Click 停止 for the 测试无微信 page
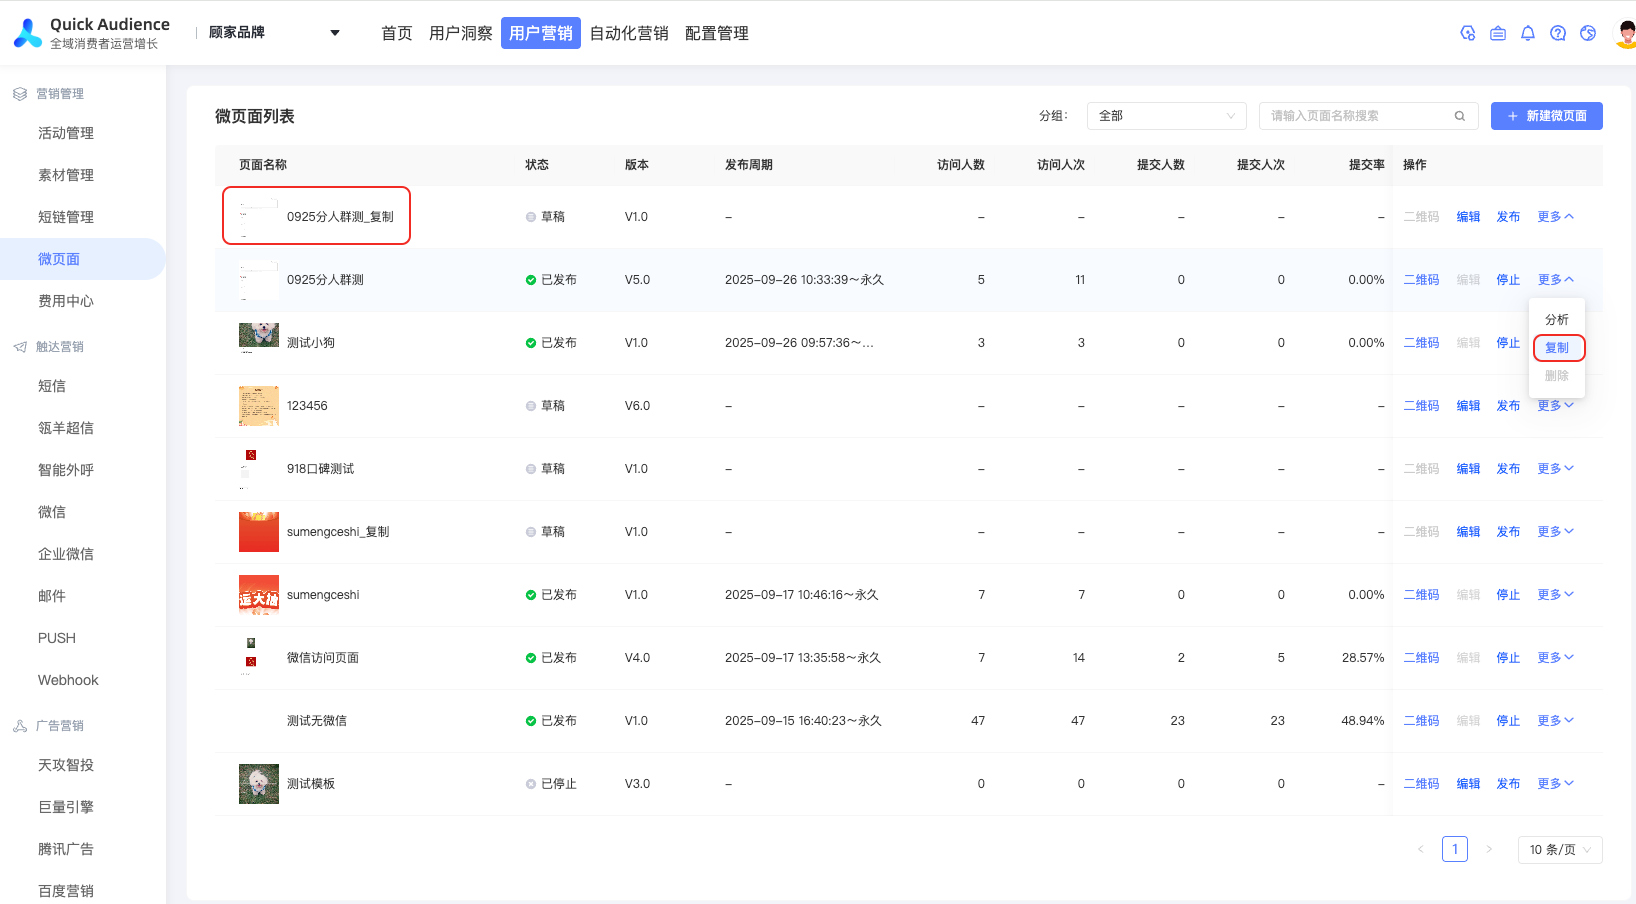Viewport: 1636px width, 904px height. pos(1508,721)
